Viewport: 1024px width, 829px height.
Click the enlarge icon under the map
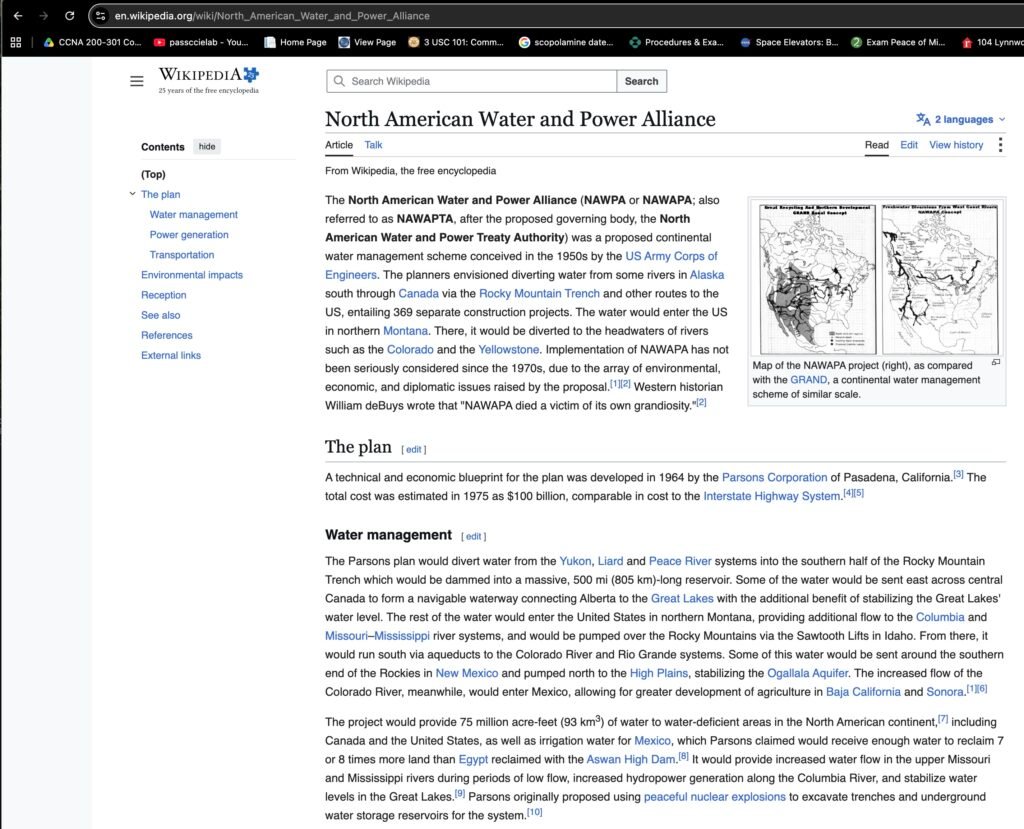point(995,362)
